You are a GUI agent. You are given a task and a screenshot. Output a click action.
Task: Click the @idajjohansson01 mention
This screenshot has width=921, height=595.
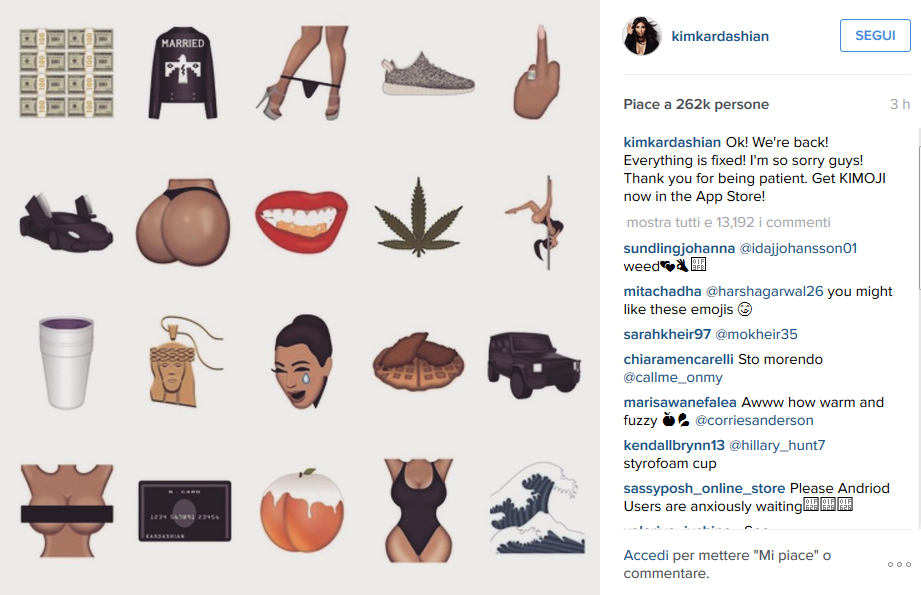point(798,248)
